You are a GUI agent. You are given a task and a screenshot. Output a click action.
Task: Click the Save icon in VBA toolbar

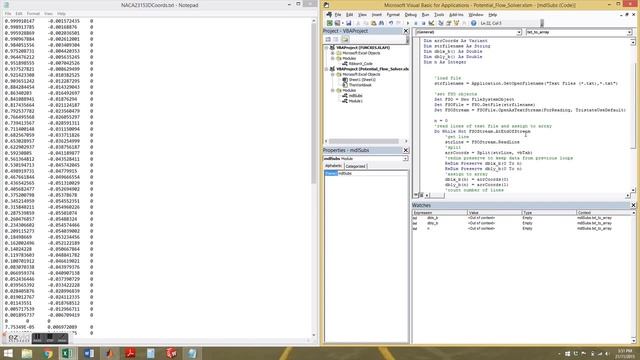[349, 23]
